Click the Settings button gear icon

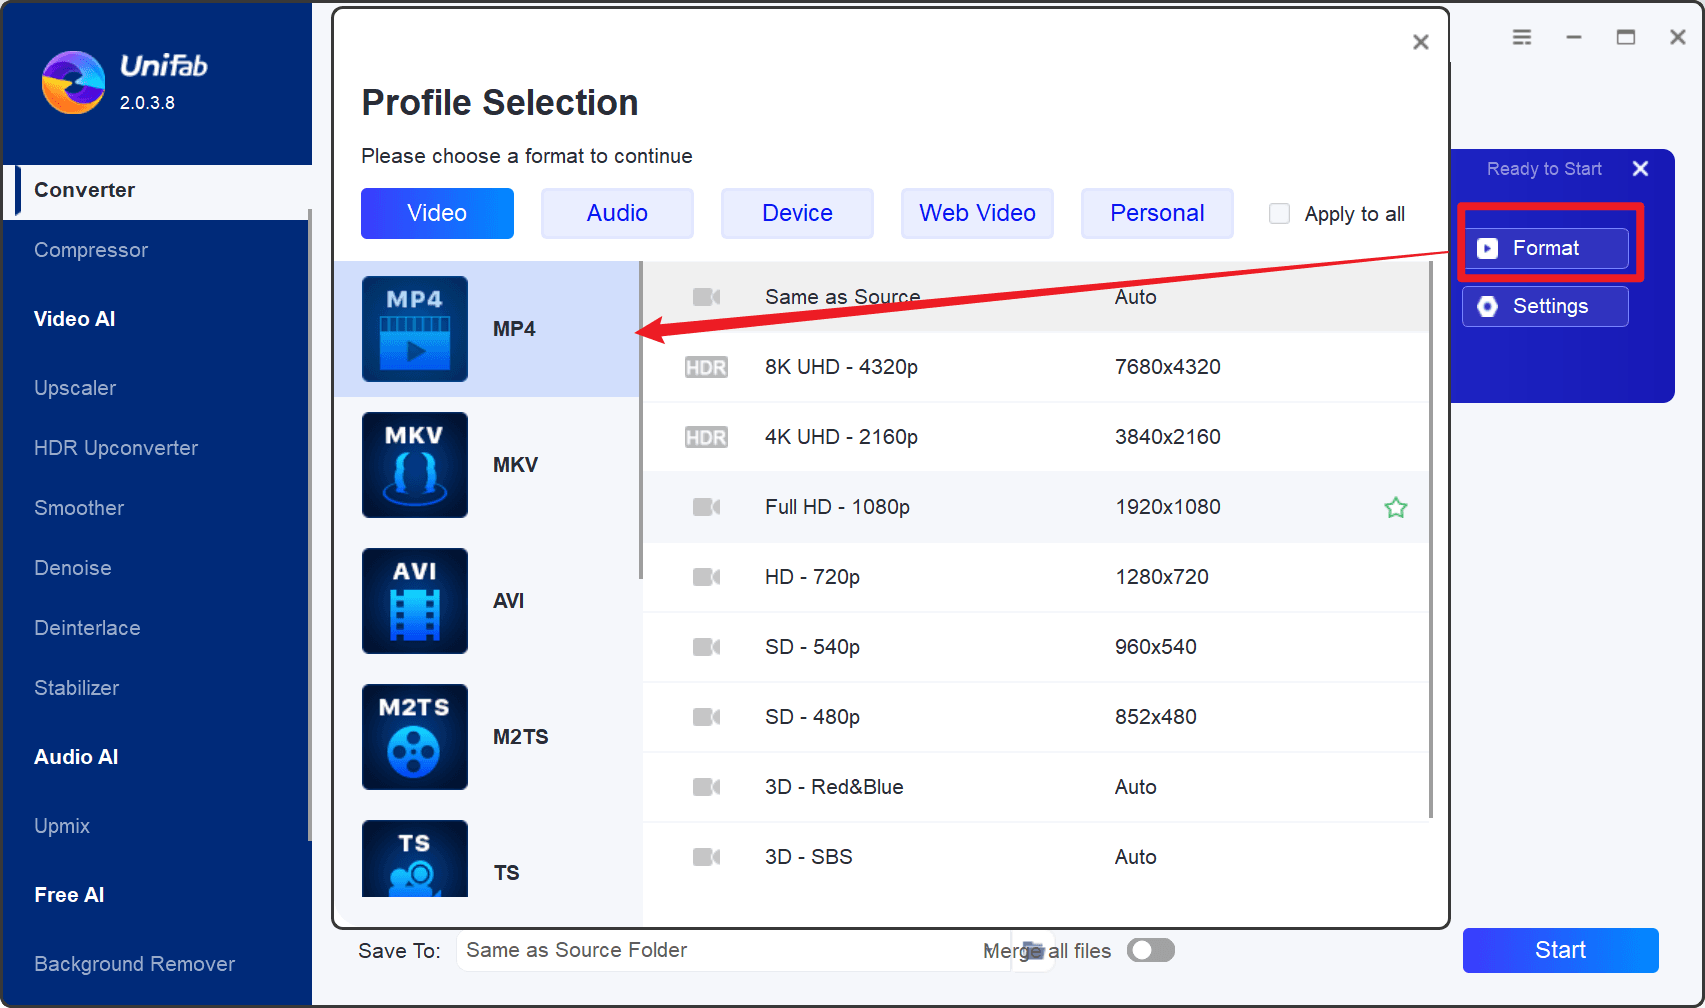[1488, 306]
